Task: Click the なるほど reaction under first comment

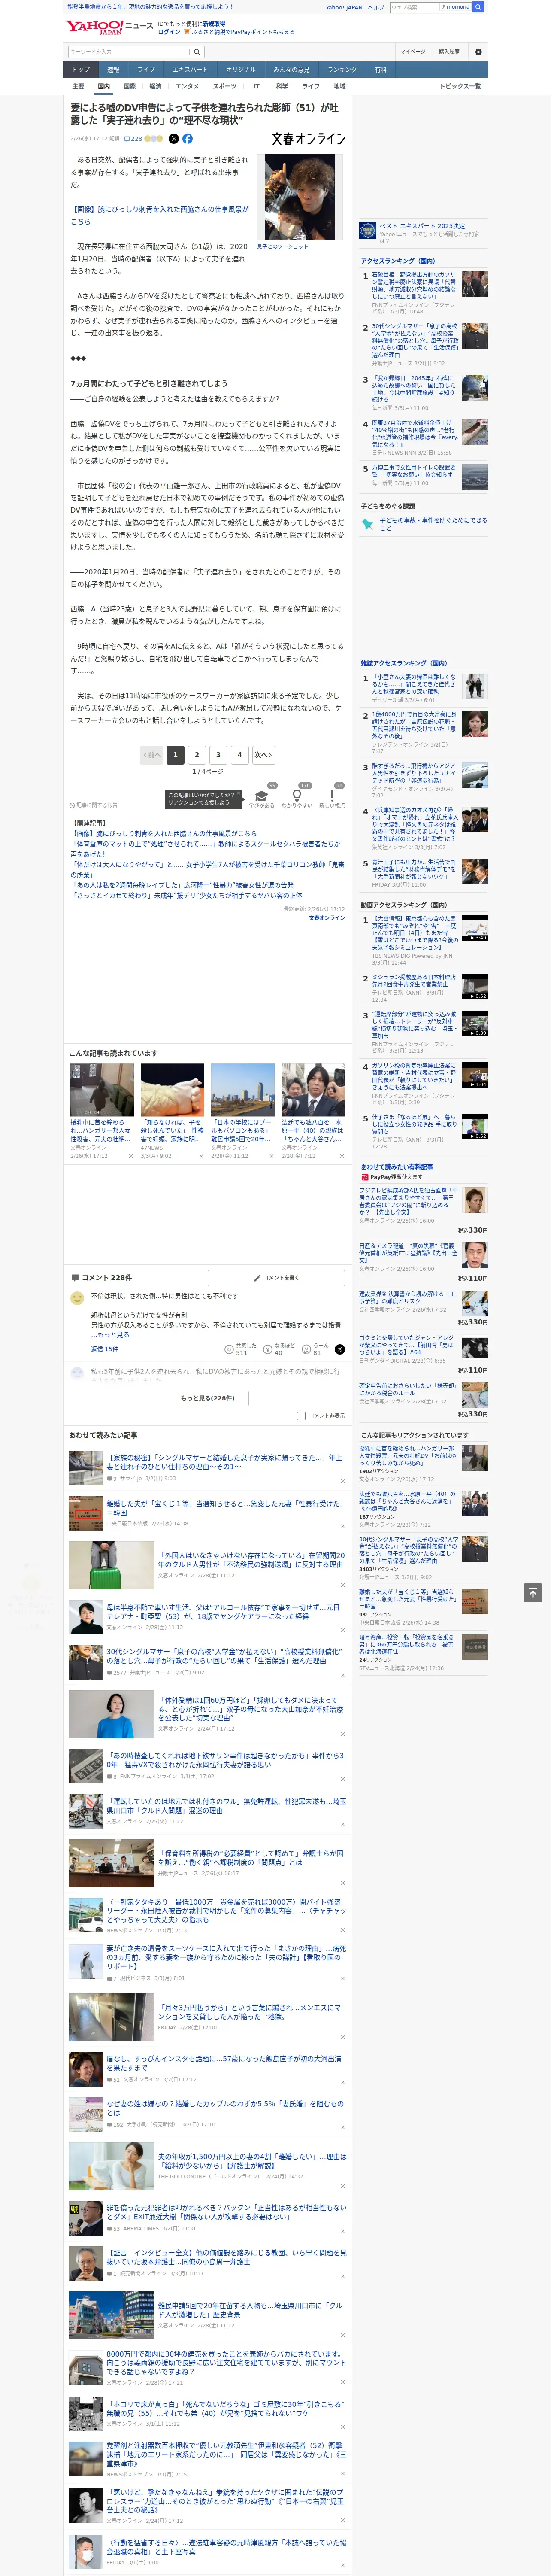Action: pos(278,1350)
